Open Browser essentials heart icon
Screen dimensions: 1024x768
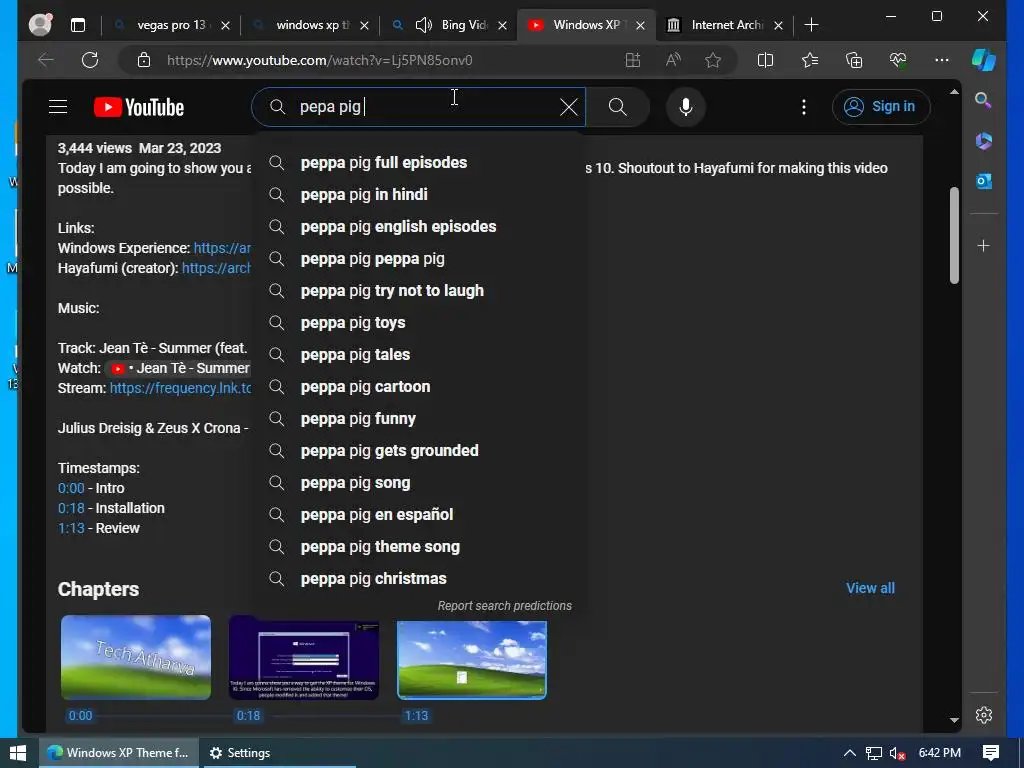[x=898, y=60]
